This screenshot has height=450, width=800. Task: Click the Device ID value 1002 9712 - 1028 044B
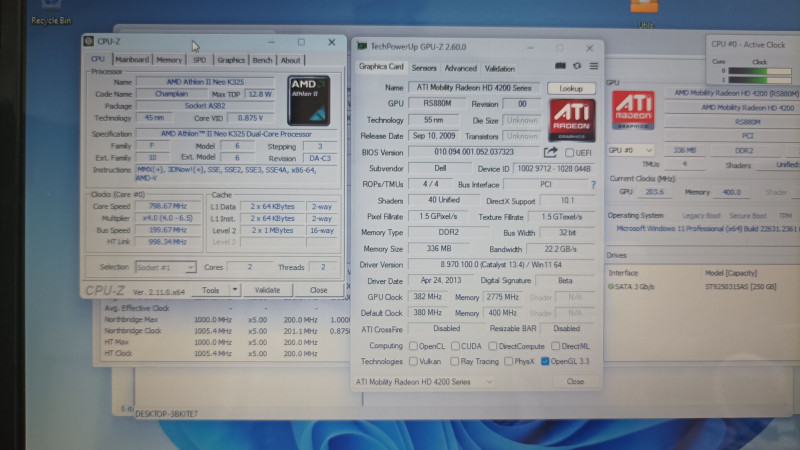(x=554, y=168)
